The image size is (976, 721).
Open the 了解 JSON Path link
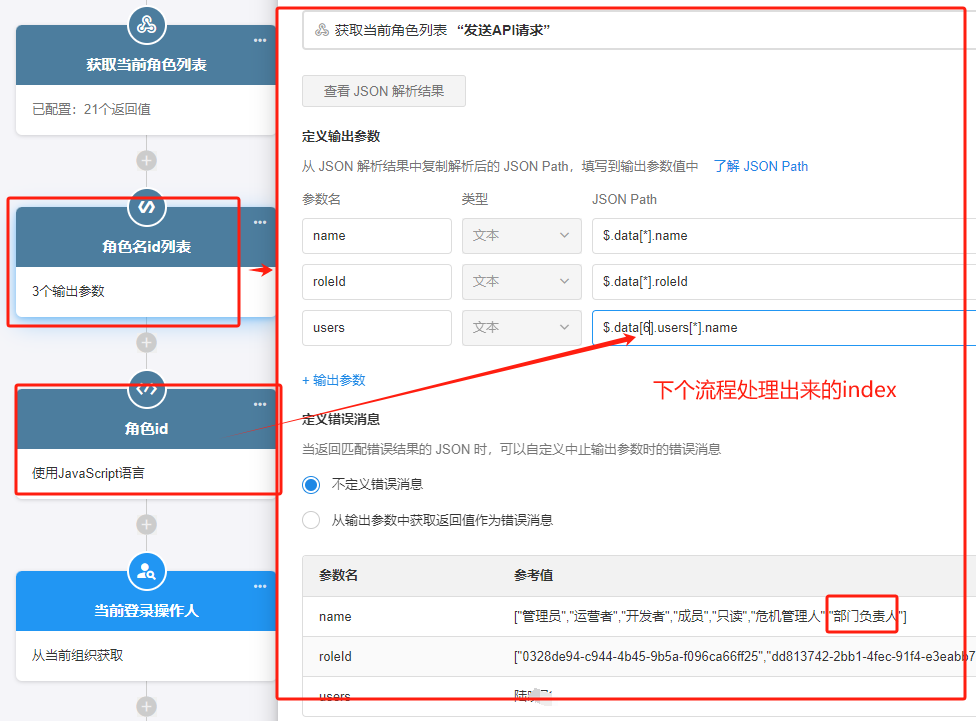coord(760,166)
